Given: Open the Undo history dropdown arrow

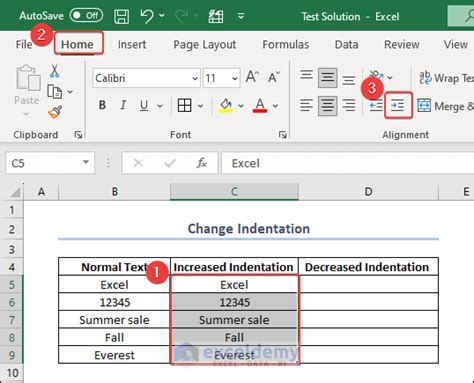Looking at the screenshot, I should (x=162, y=15).
